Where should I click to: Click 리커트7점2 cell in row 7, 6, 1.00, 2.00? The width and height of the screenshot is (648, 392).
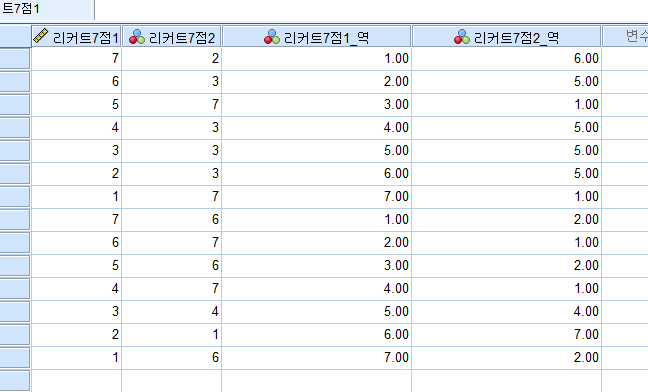(x=172, y=220)
